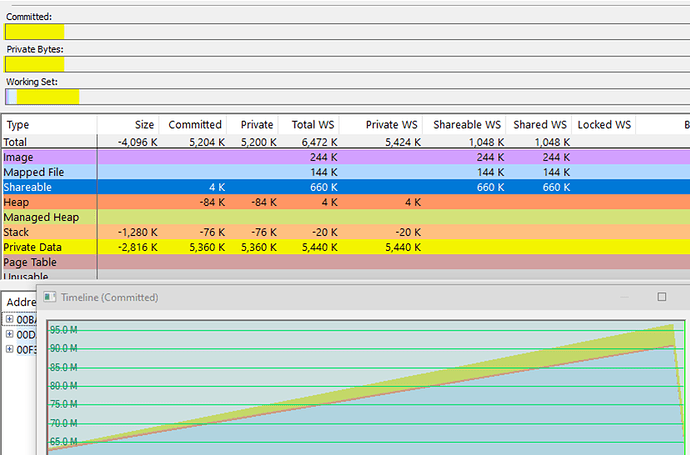Viewport: 690px width, 455px height.
Task: Click the yellow Committed usage bar
Action: [35, 32]
